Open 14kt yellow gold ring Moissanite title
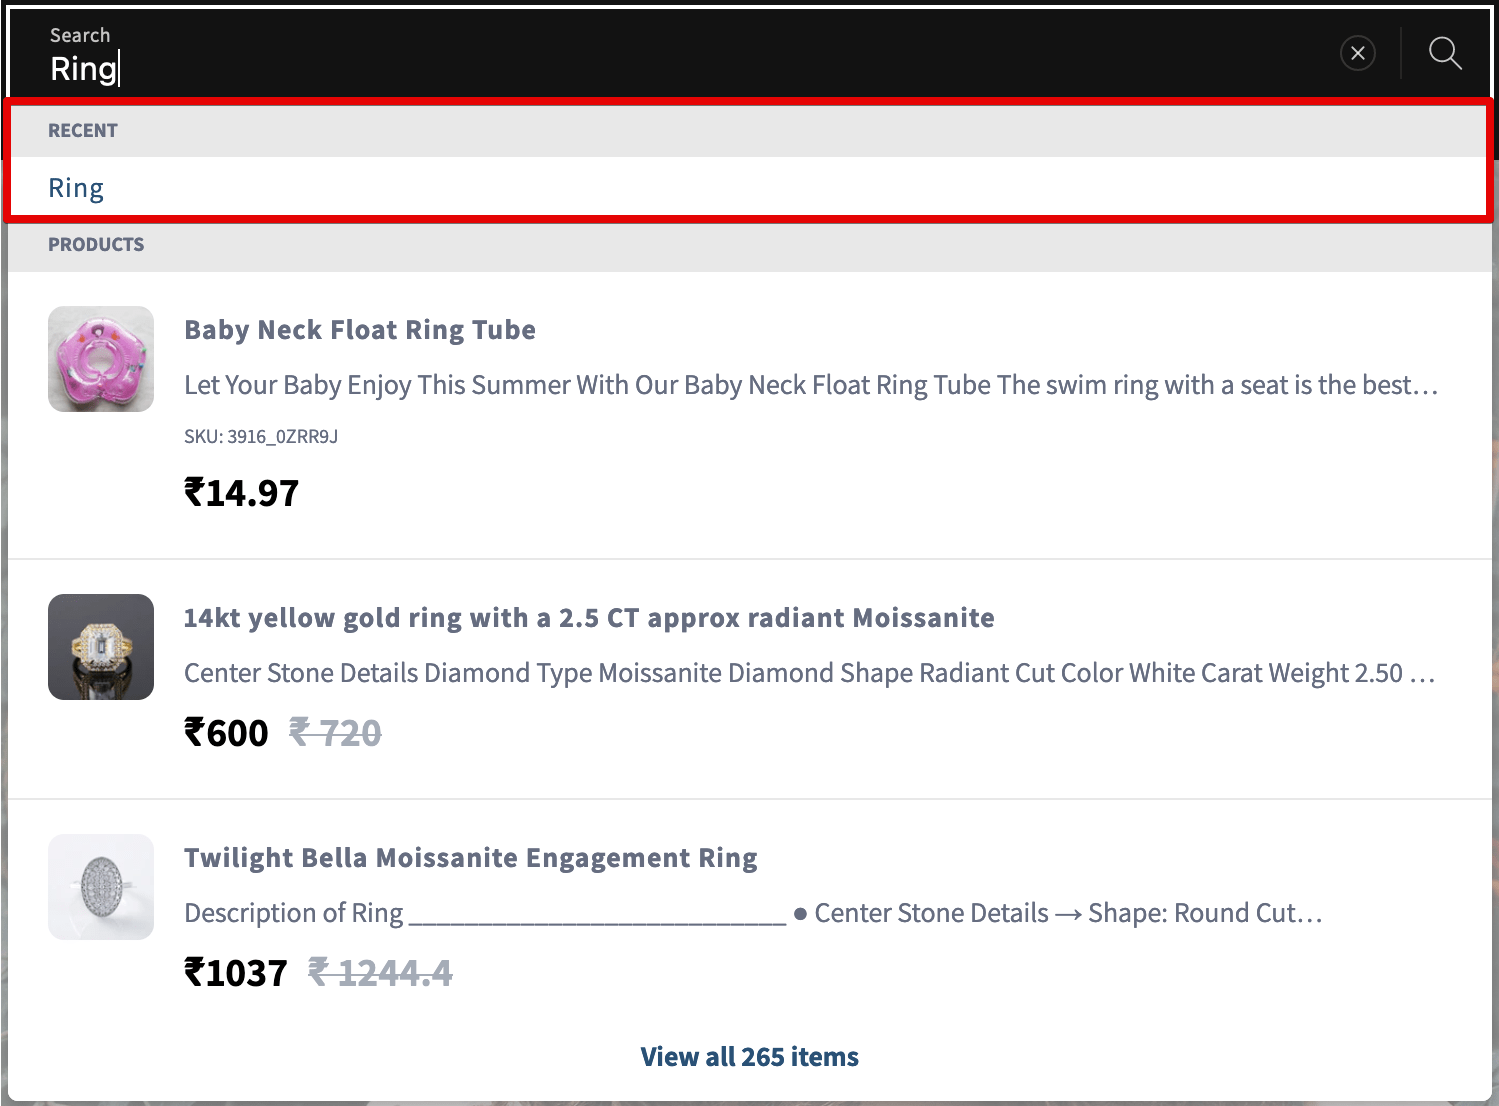This screenshot has height=1106, width=1499. 589,618
